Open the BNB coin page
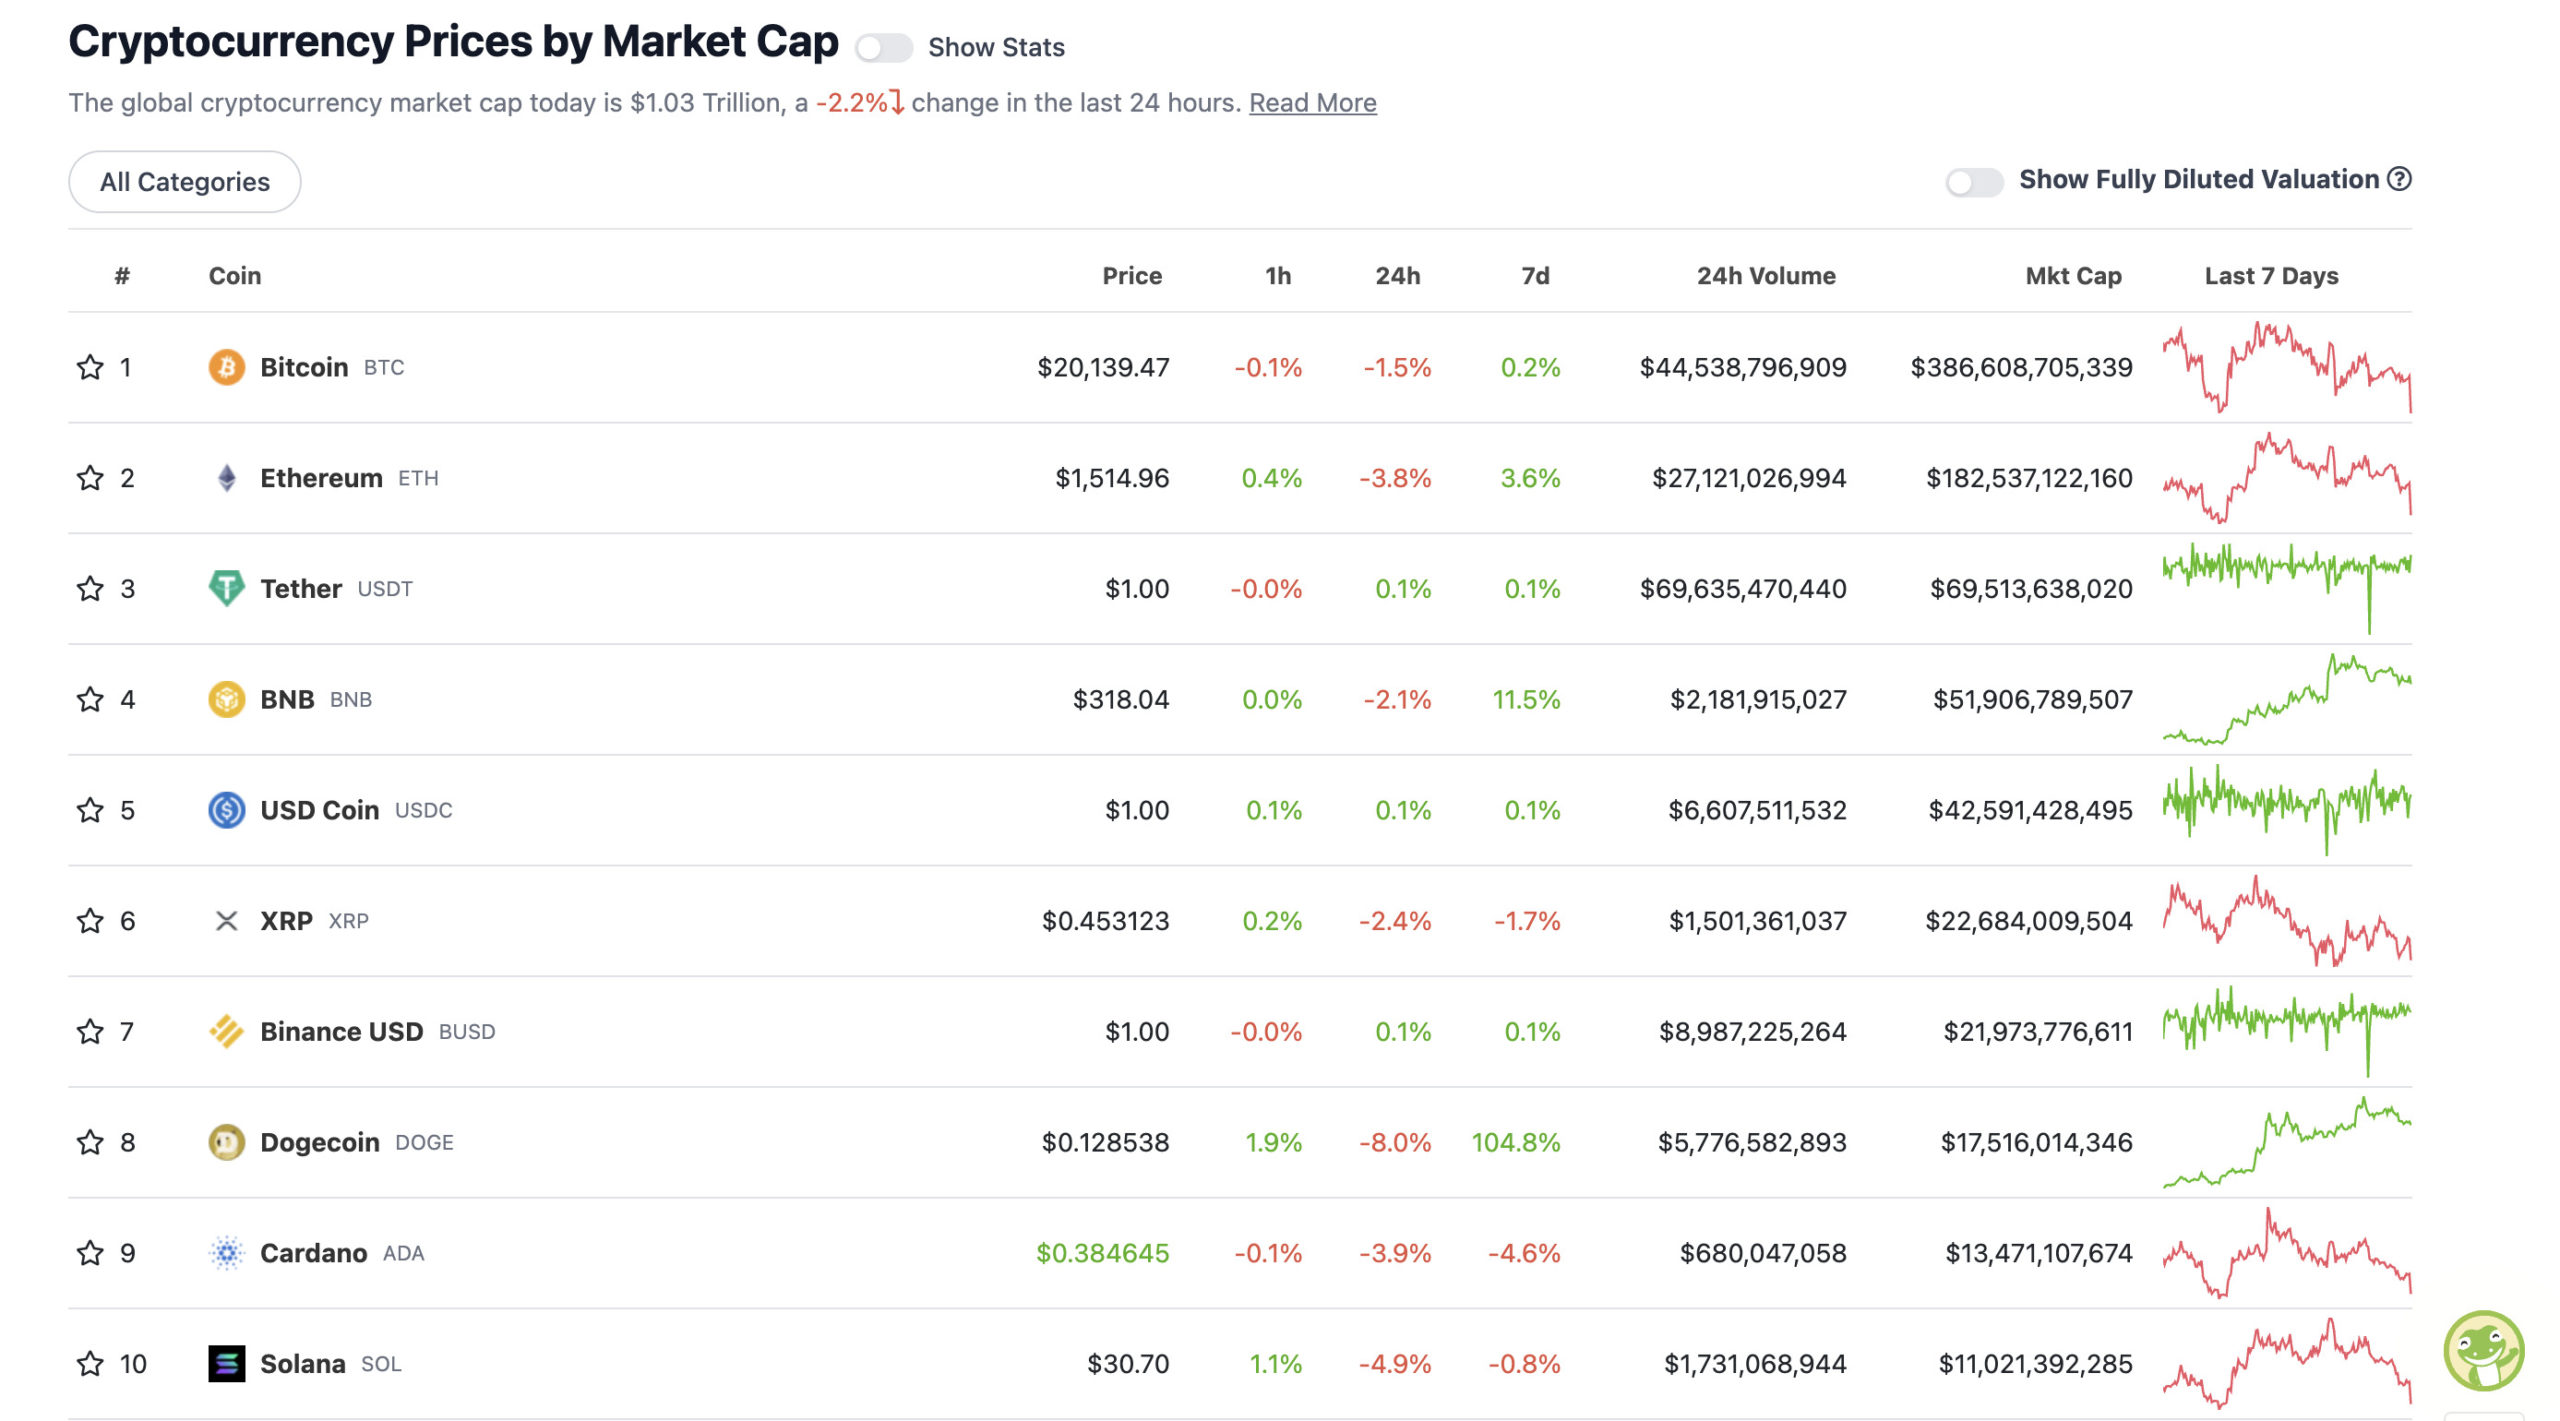This screenshot has width=2560, height=1421. point(287,699)
